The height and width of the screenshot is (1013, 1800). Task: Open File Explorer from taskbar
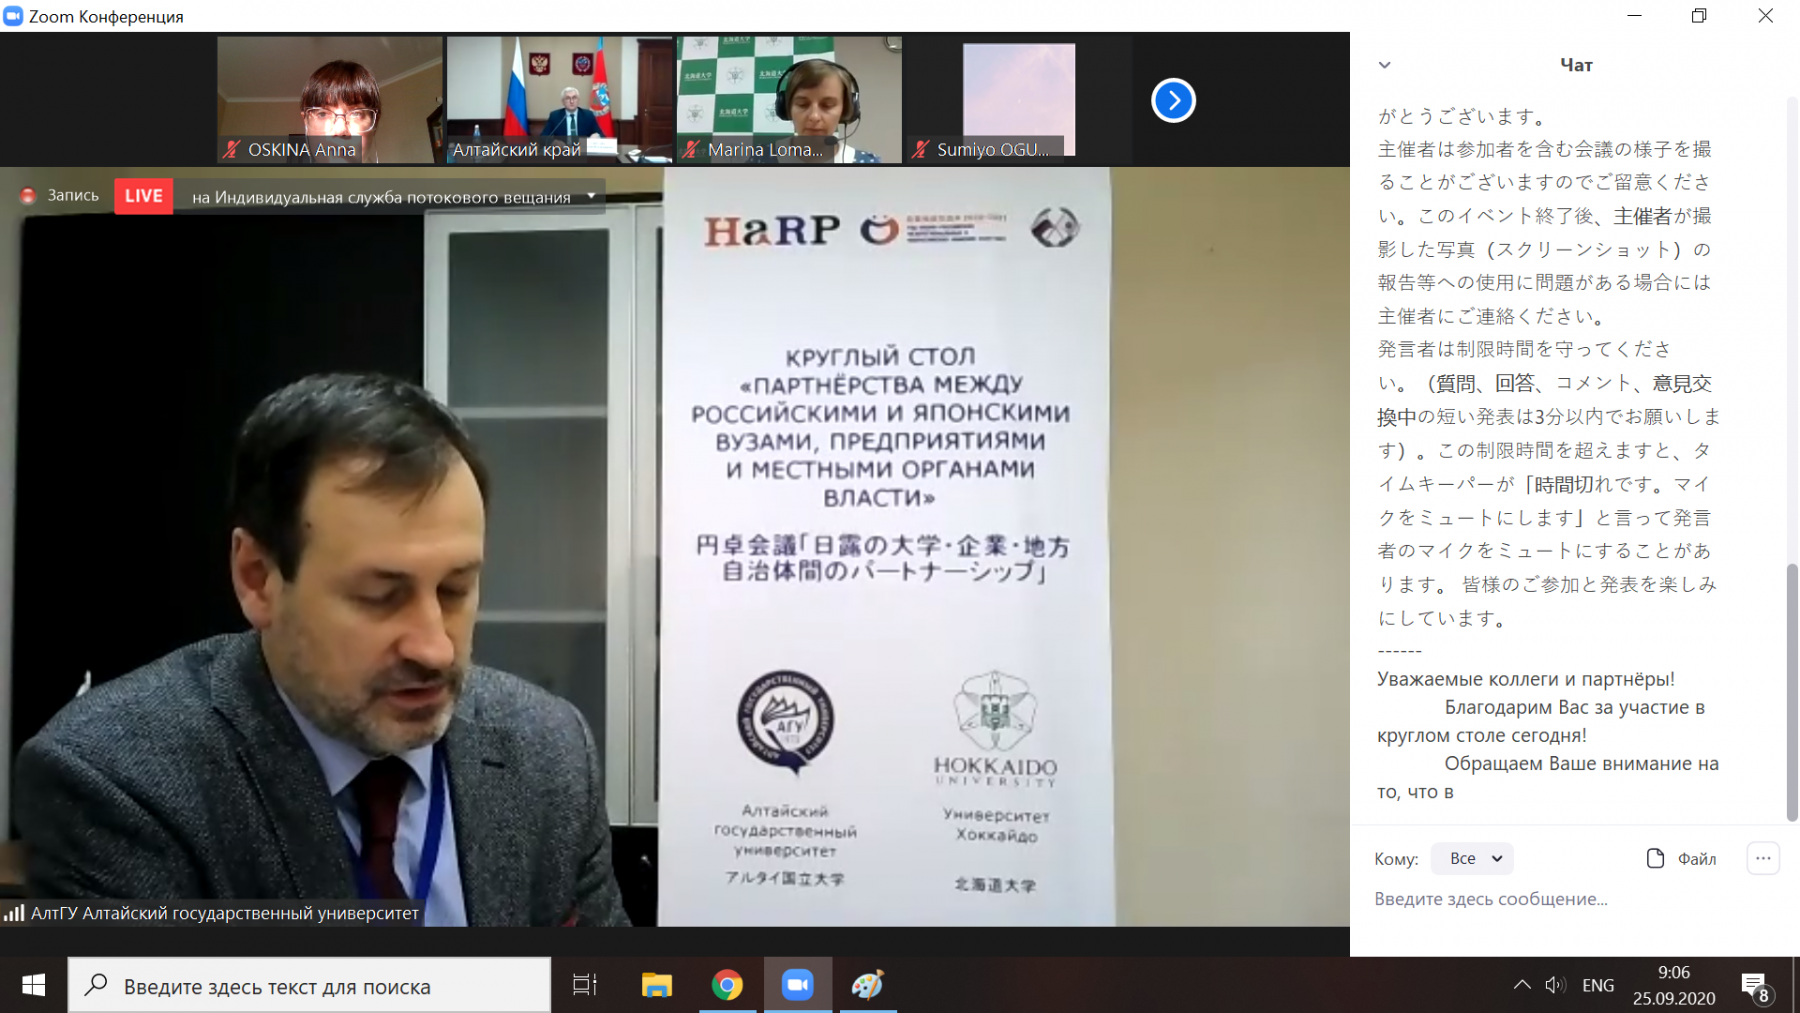click(x=656, y=986)
